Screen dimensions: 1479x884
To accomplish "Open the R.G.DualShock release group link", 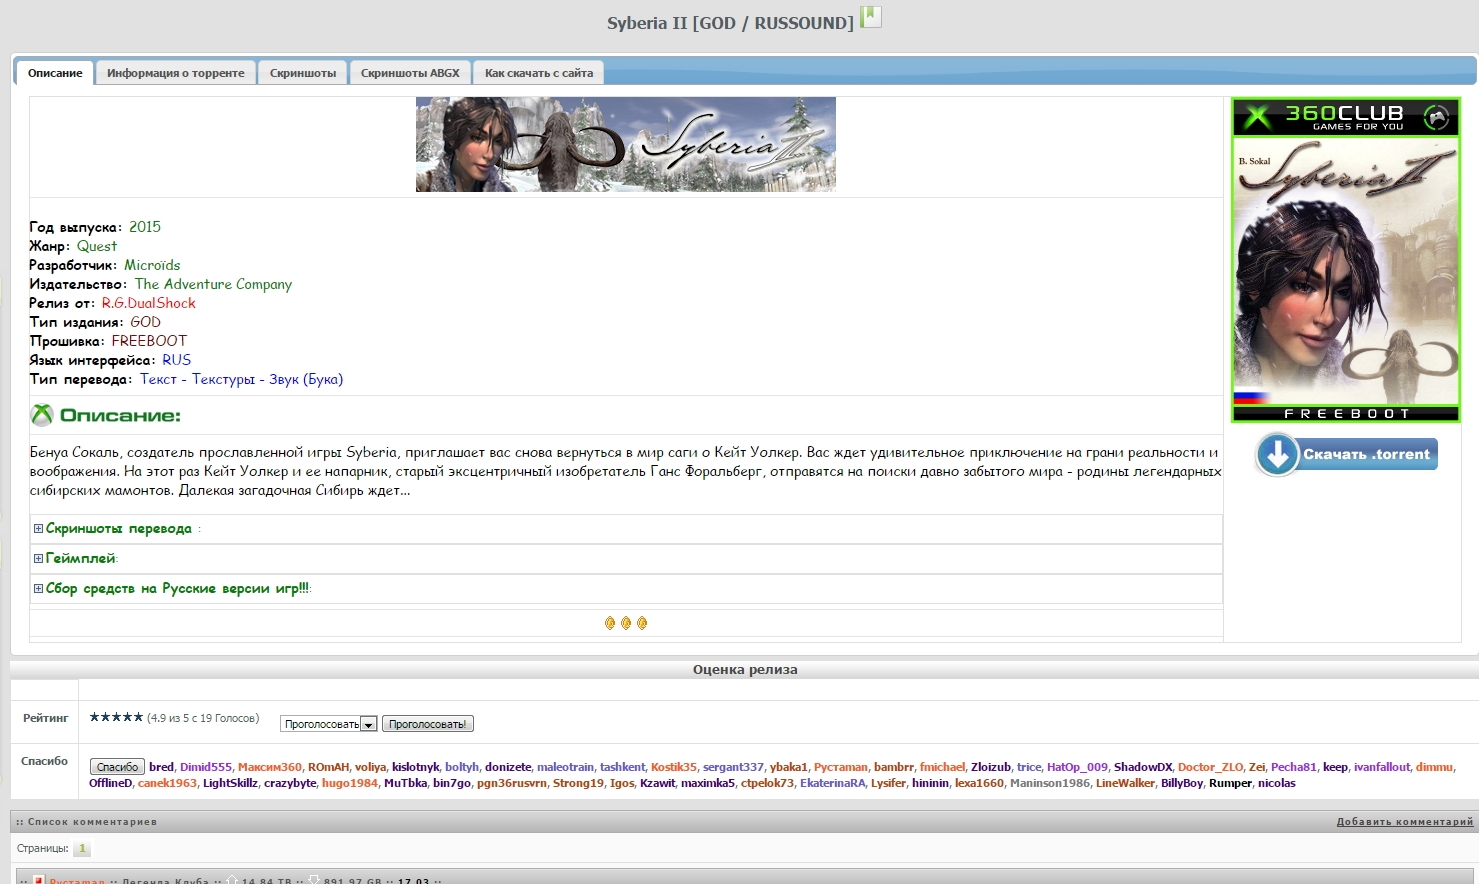I will click(x=149, y=303).
